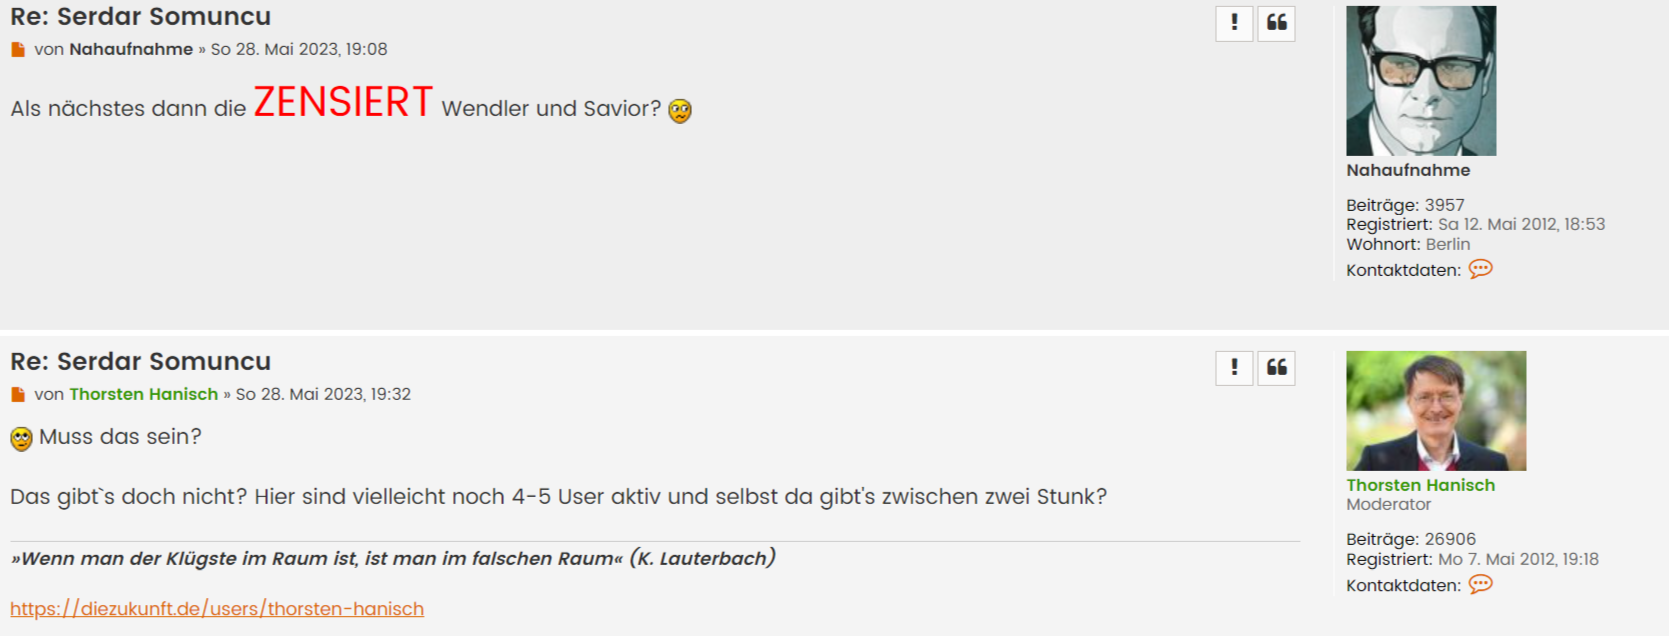Open author link Nahaufnahme in post header
The height and width of the screenshot is (636, 1669).
tap(131, 49)
